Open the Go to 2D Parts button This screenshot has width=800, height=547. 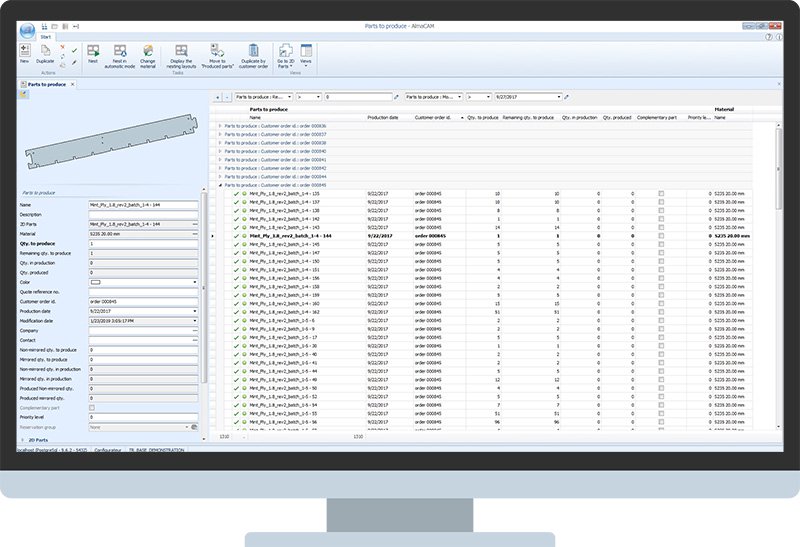point(285,54)
